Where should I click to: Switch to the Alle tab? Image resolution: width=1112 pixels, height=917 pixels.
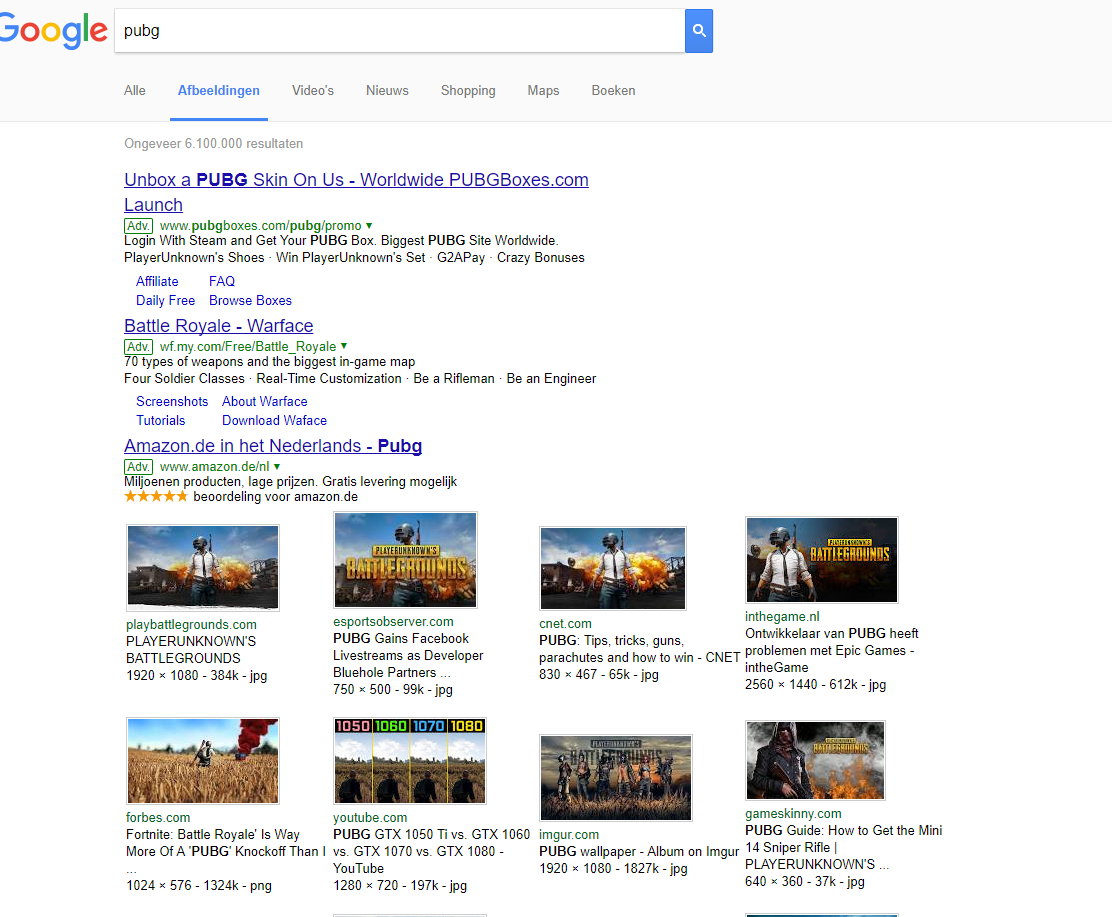(x=135, y=91)
